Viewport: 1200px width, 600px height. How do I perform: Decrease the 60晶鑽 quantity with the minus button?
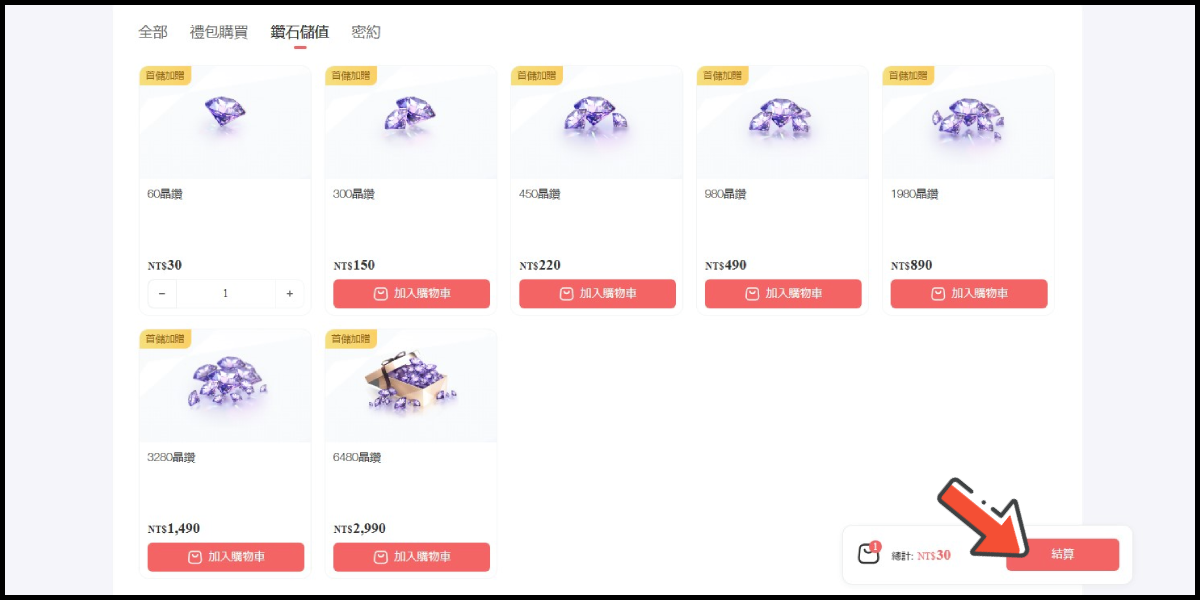[163, 294]
